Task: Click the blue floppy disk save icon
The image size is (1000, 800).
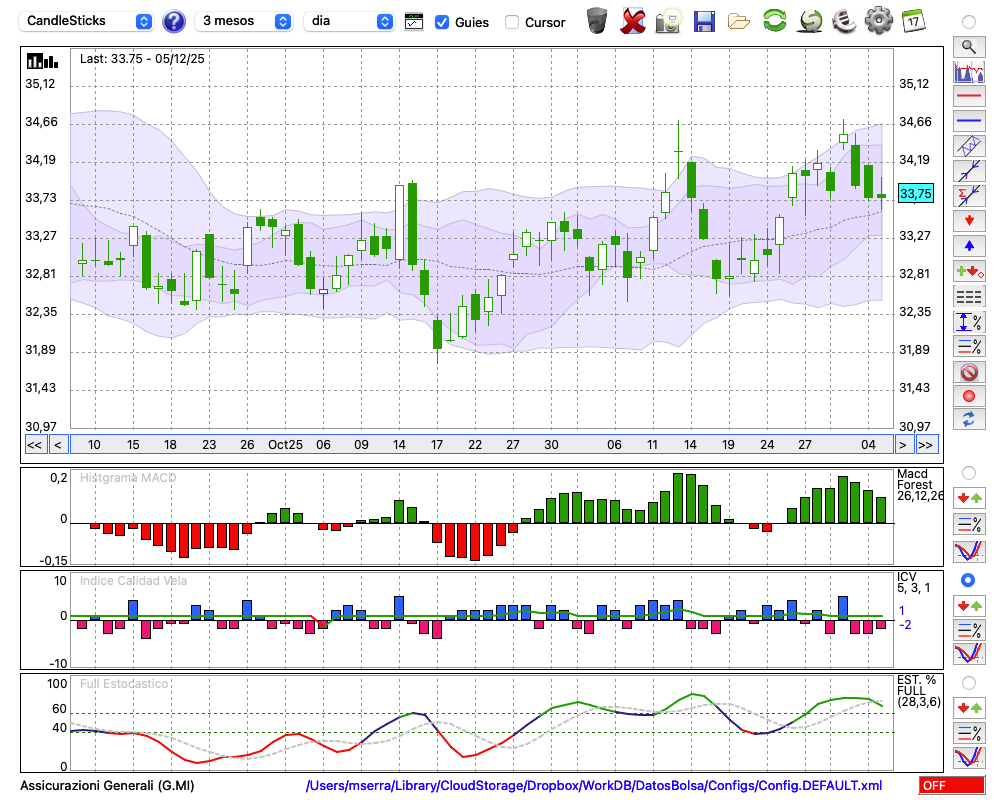Action: tap(704, 20)
